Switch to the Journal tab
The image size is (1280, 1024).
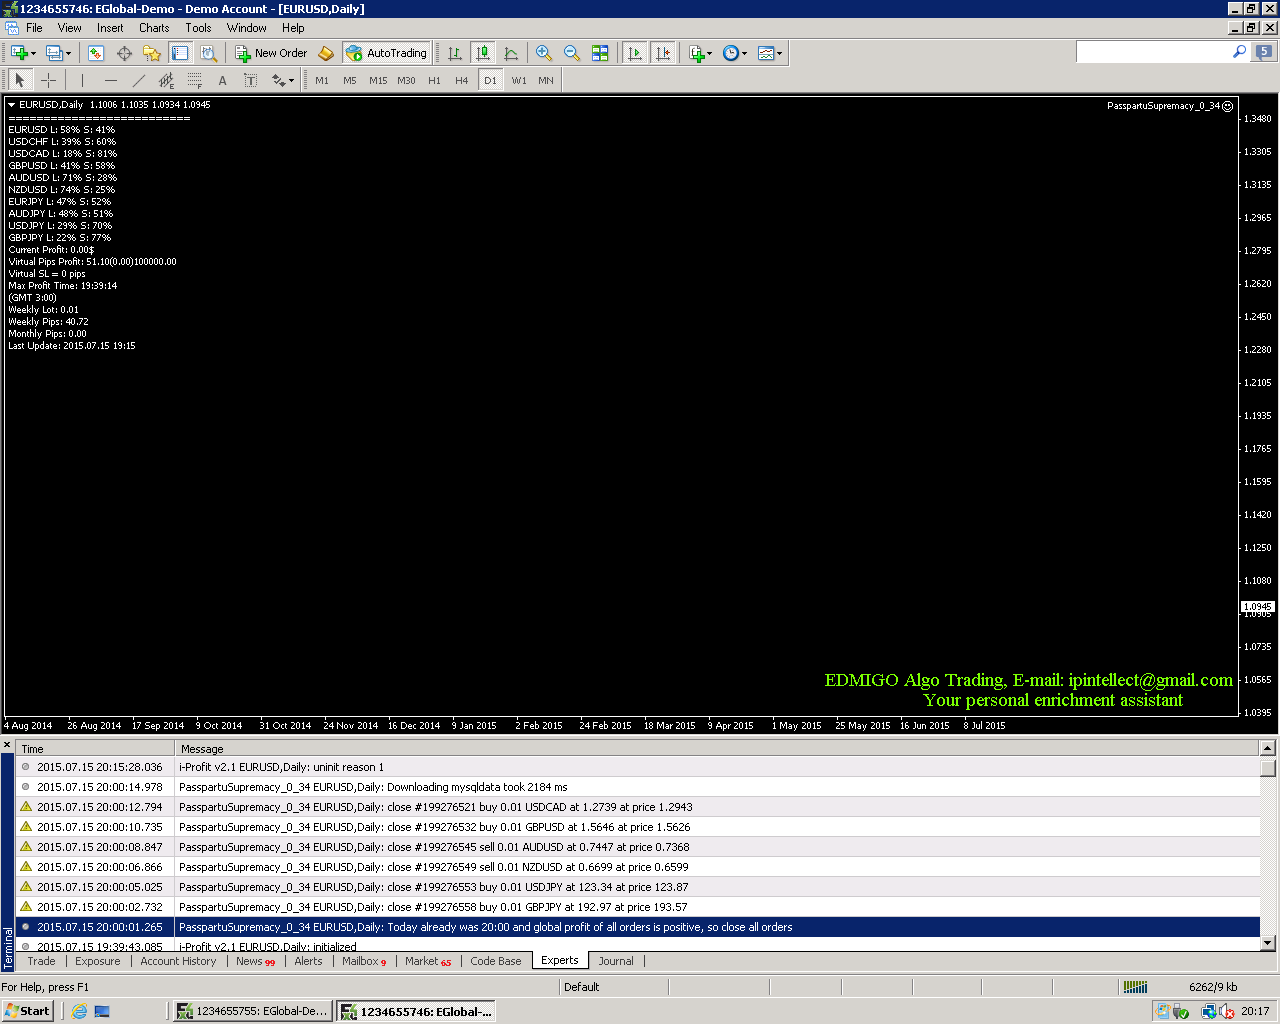(x=616, y=961)
